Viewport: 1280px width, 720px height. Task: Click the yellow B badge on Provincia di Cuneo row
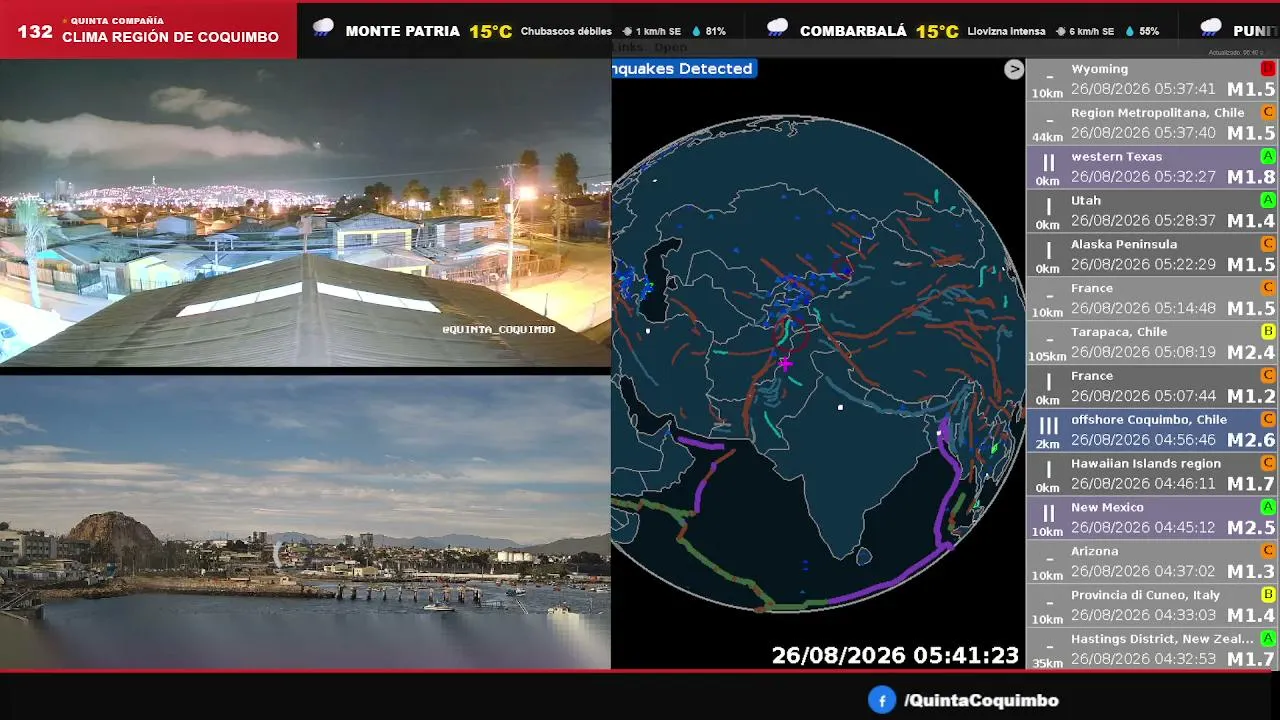(x=1268, y=595)
